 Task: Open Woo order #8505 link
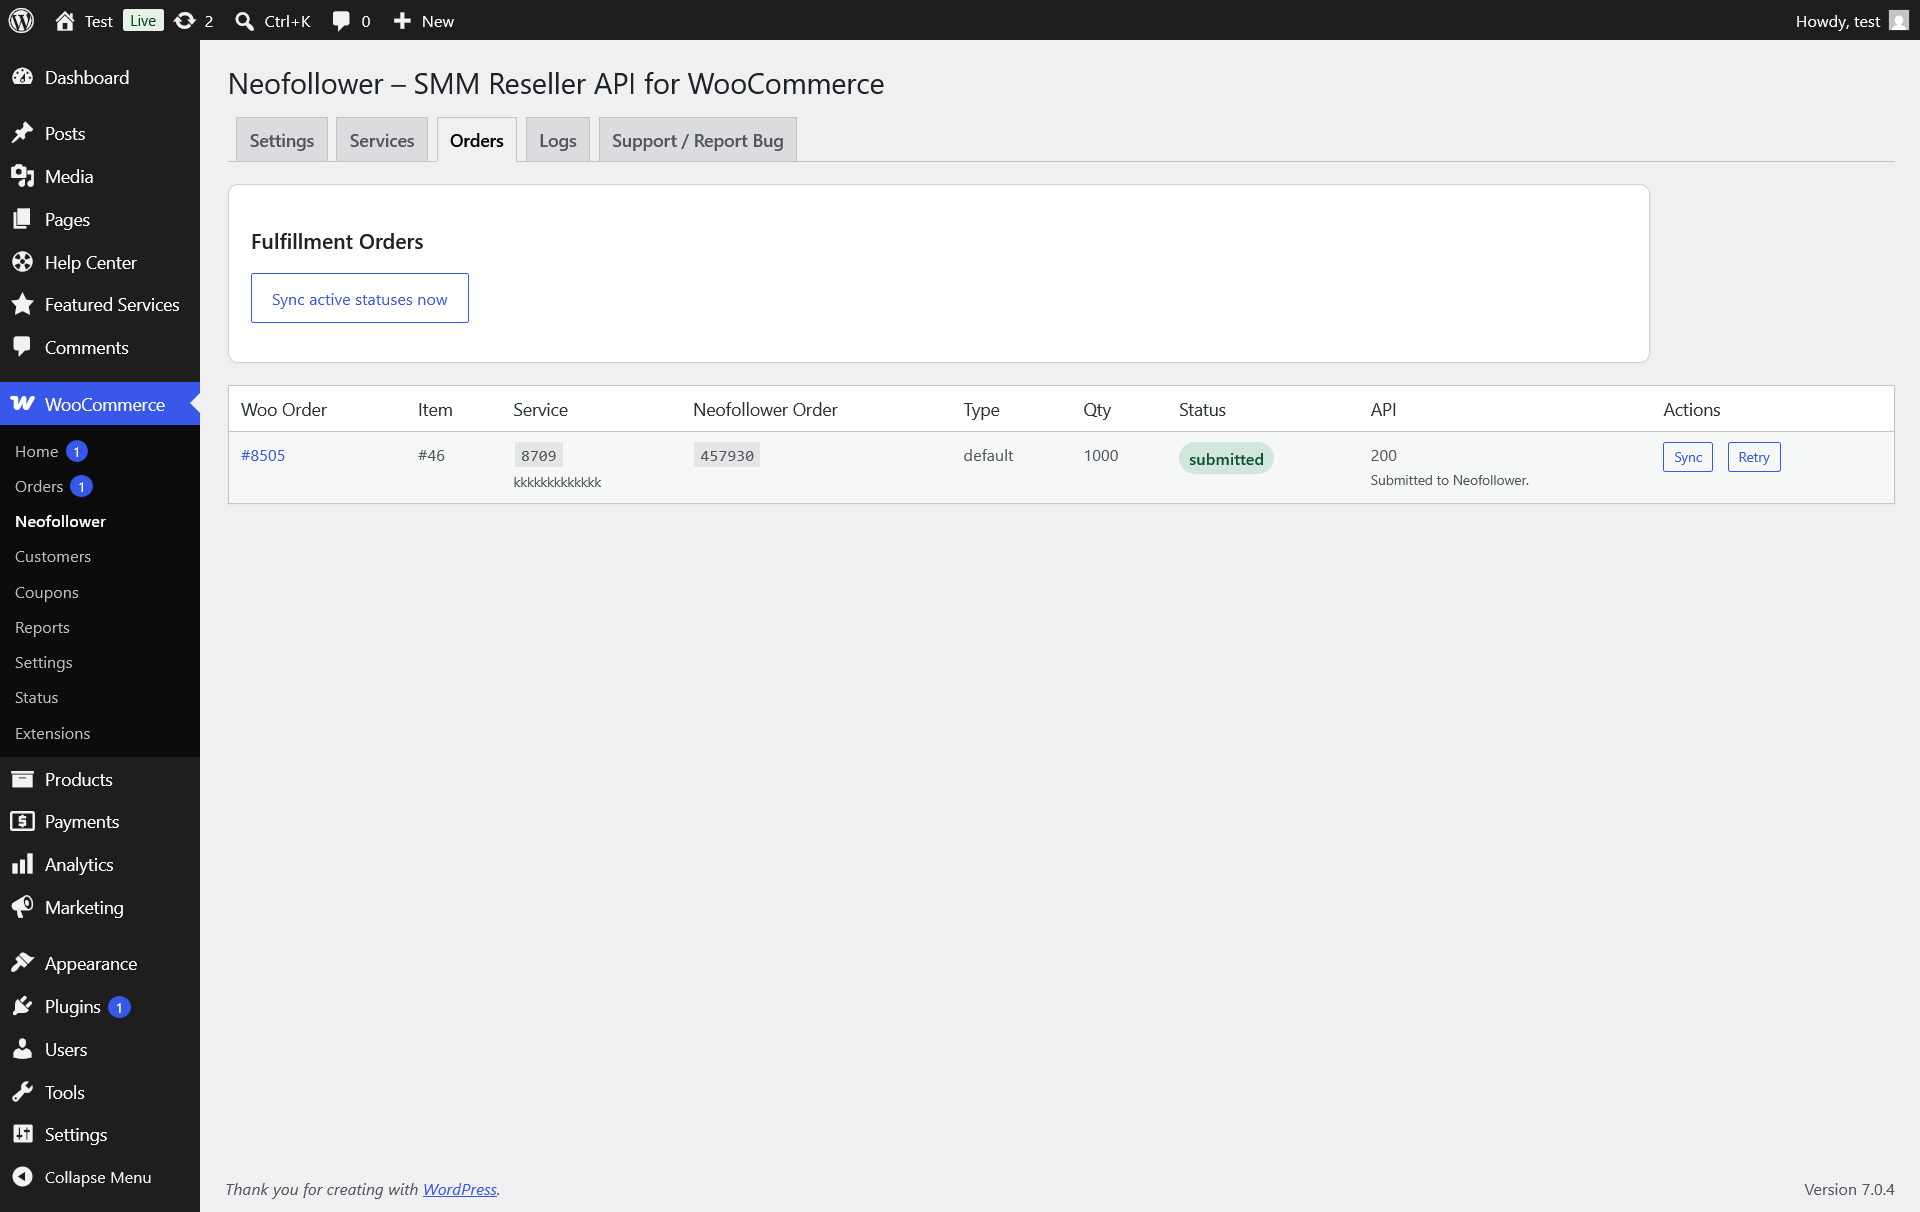pyautogui.click(x=263, y=455)
